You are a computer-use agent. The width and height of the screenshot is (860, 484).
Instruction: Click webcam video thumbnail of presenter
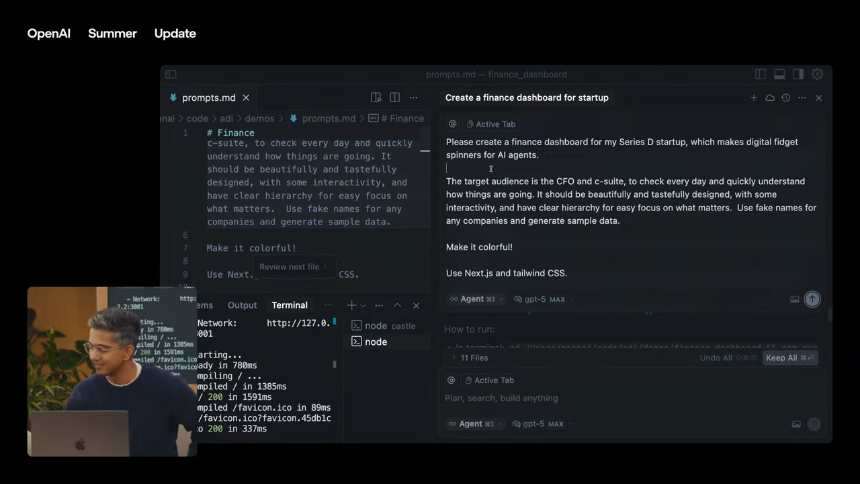(112, 372)
